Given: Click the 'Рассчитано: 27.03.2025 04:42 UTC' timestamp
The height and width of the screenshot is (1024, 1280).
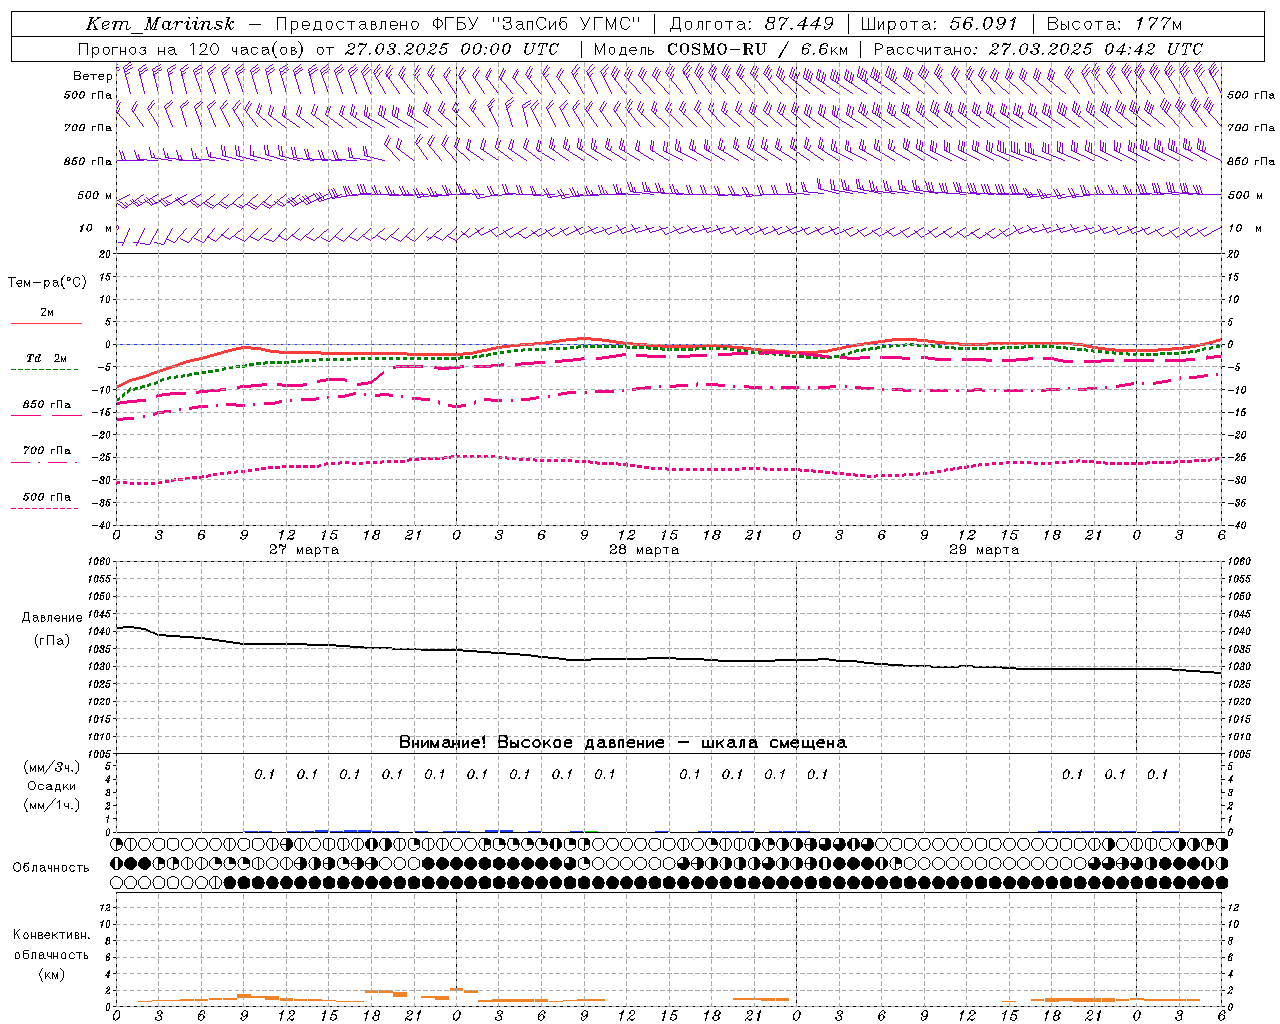Looking at the screenshot, I should point(1038,48).
